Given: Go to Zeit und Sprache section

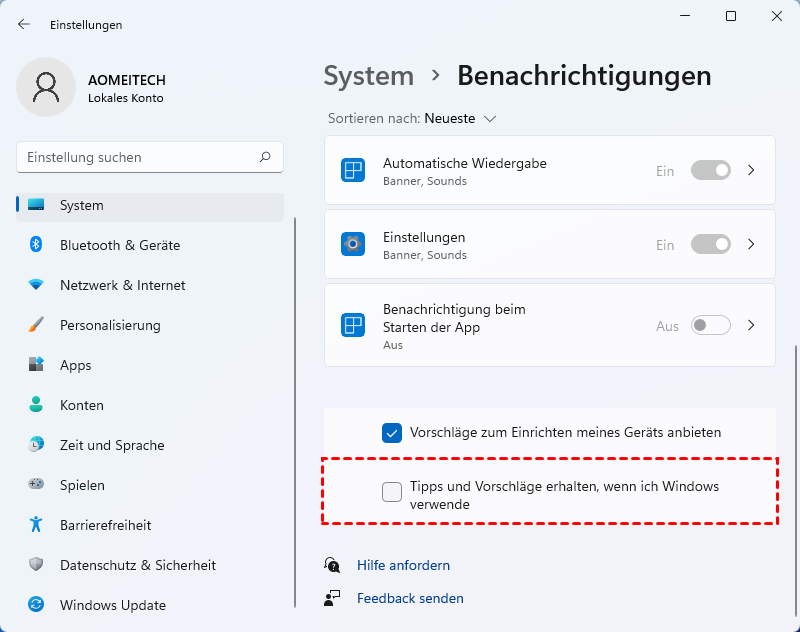Looking at the screenshot, I should pos(112,445).
